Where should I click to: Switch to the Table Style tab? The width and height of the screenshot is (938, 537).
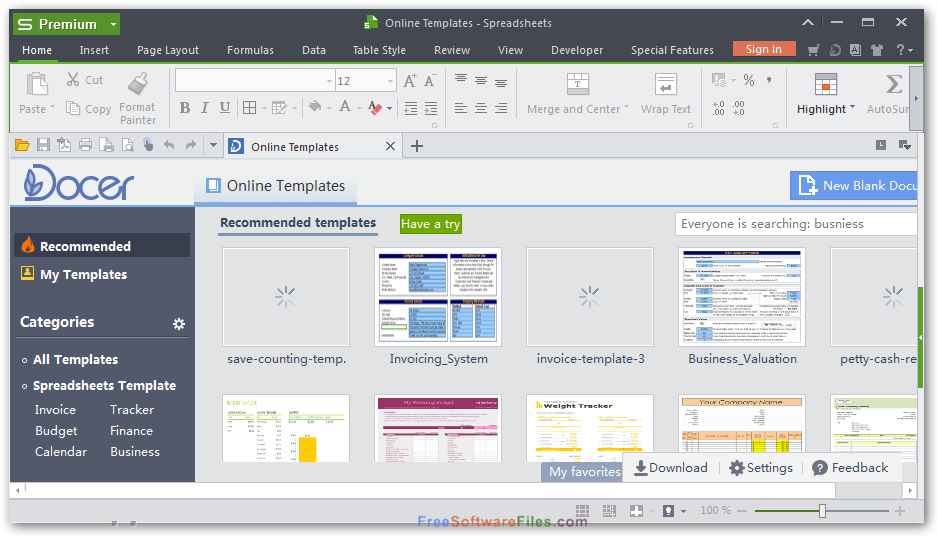pyautogui.click(x=379, y=50)
